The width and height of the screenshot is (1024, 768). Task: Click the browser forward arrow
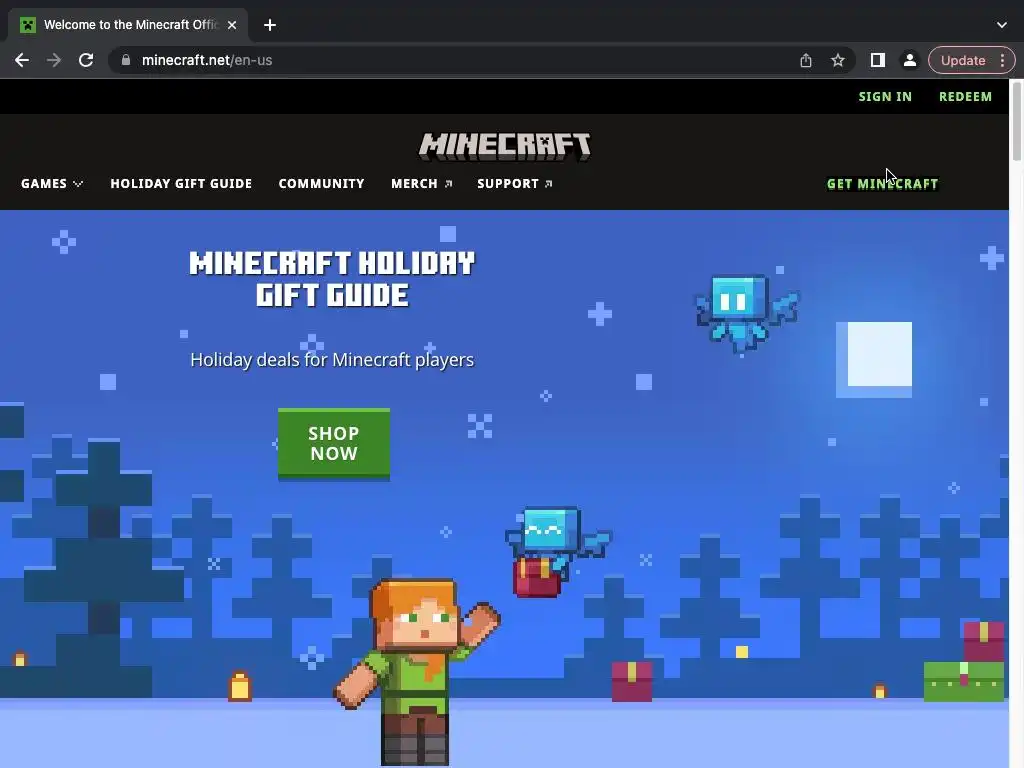54,60
